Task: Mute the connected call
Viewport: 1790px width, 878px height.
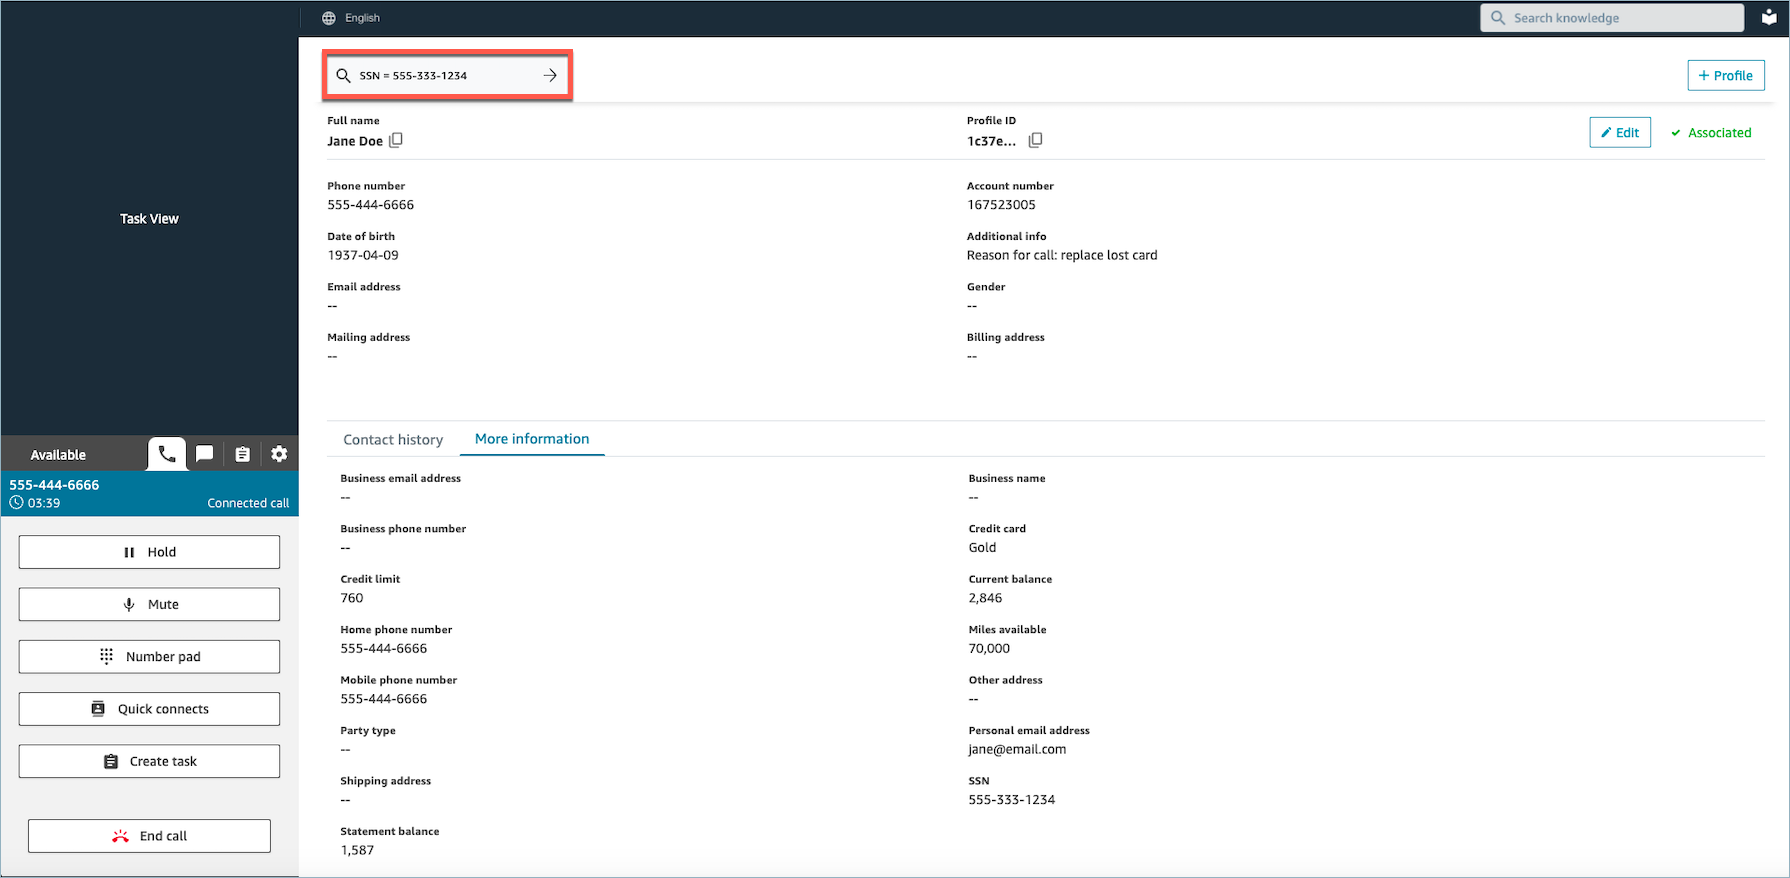Action: tap(149, 604)
